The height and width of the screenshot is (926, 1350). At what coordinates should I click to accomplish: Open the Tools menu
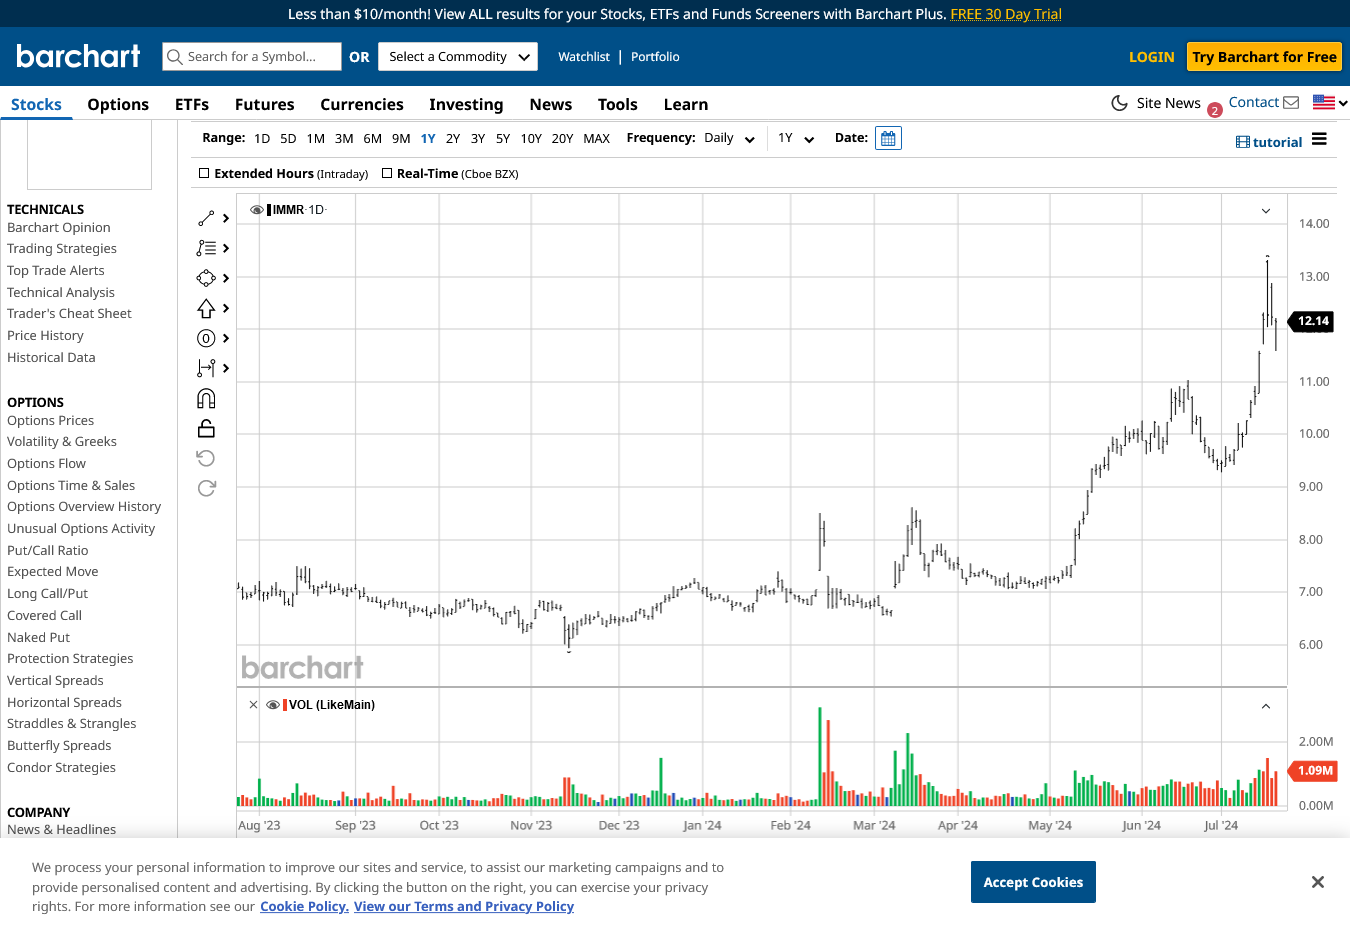pyautogui.click(x=618, y=104)
